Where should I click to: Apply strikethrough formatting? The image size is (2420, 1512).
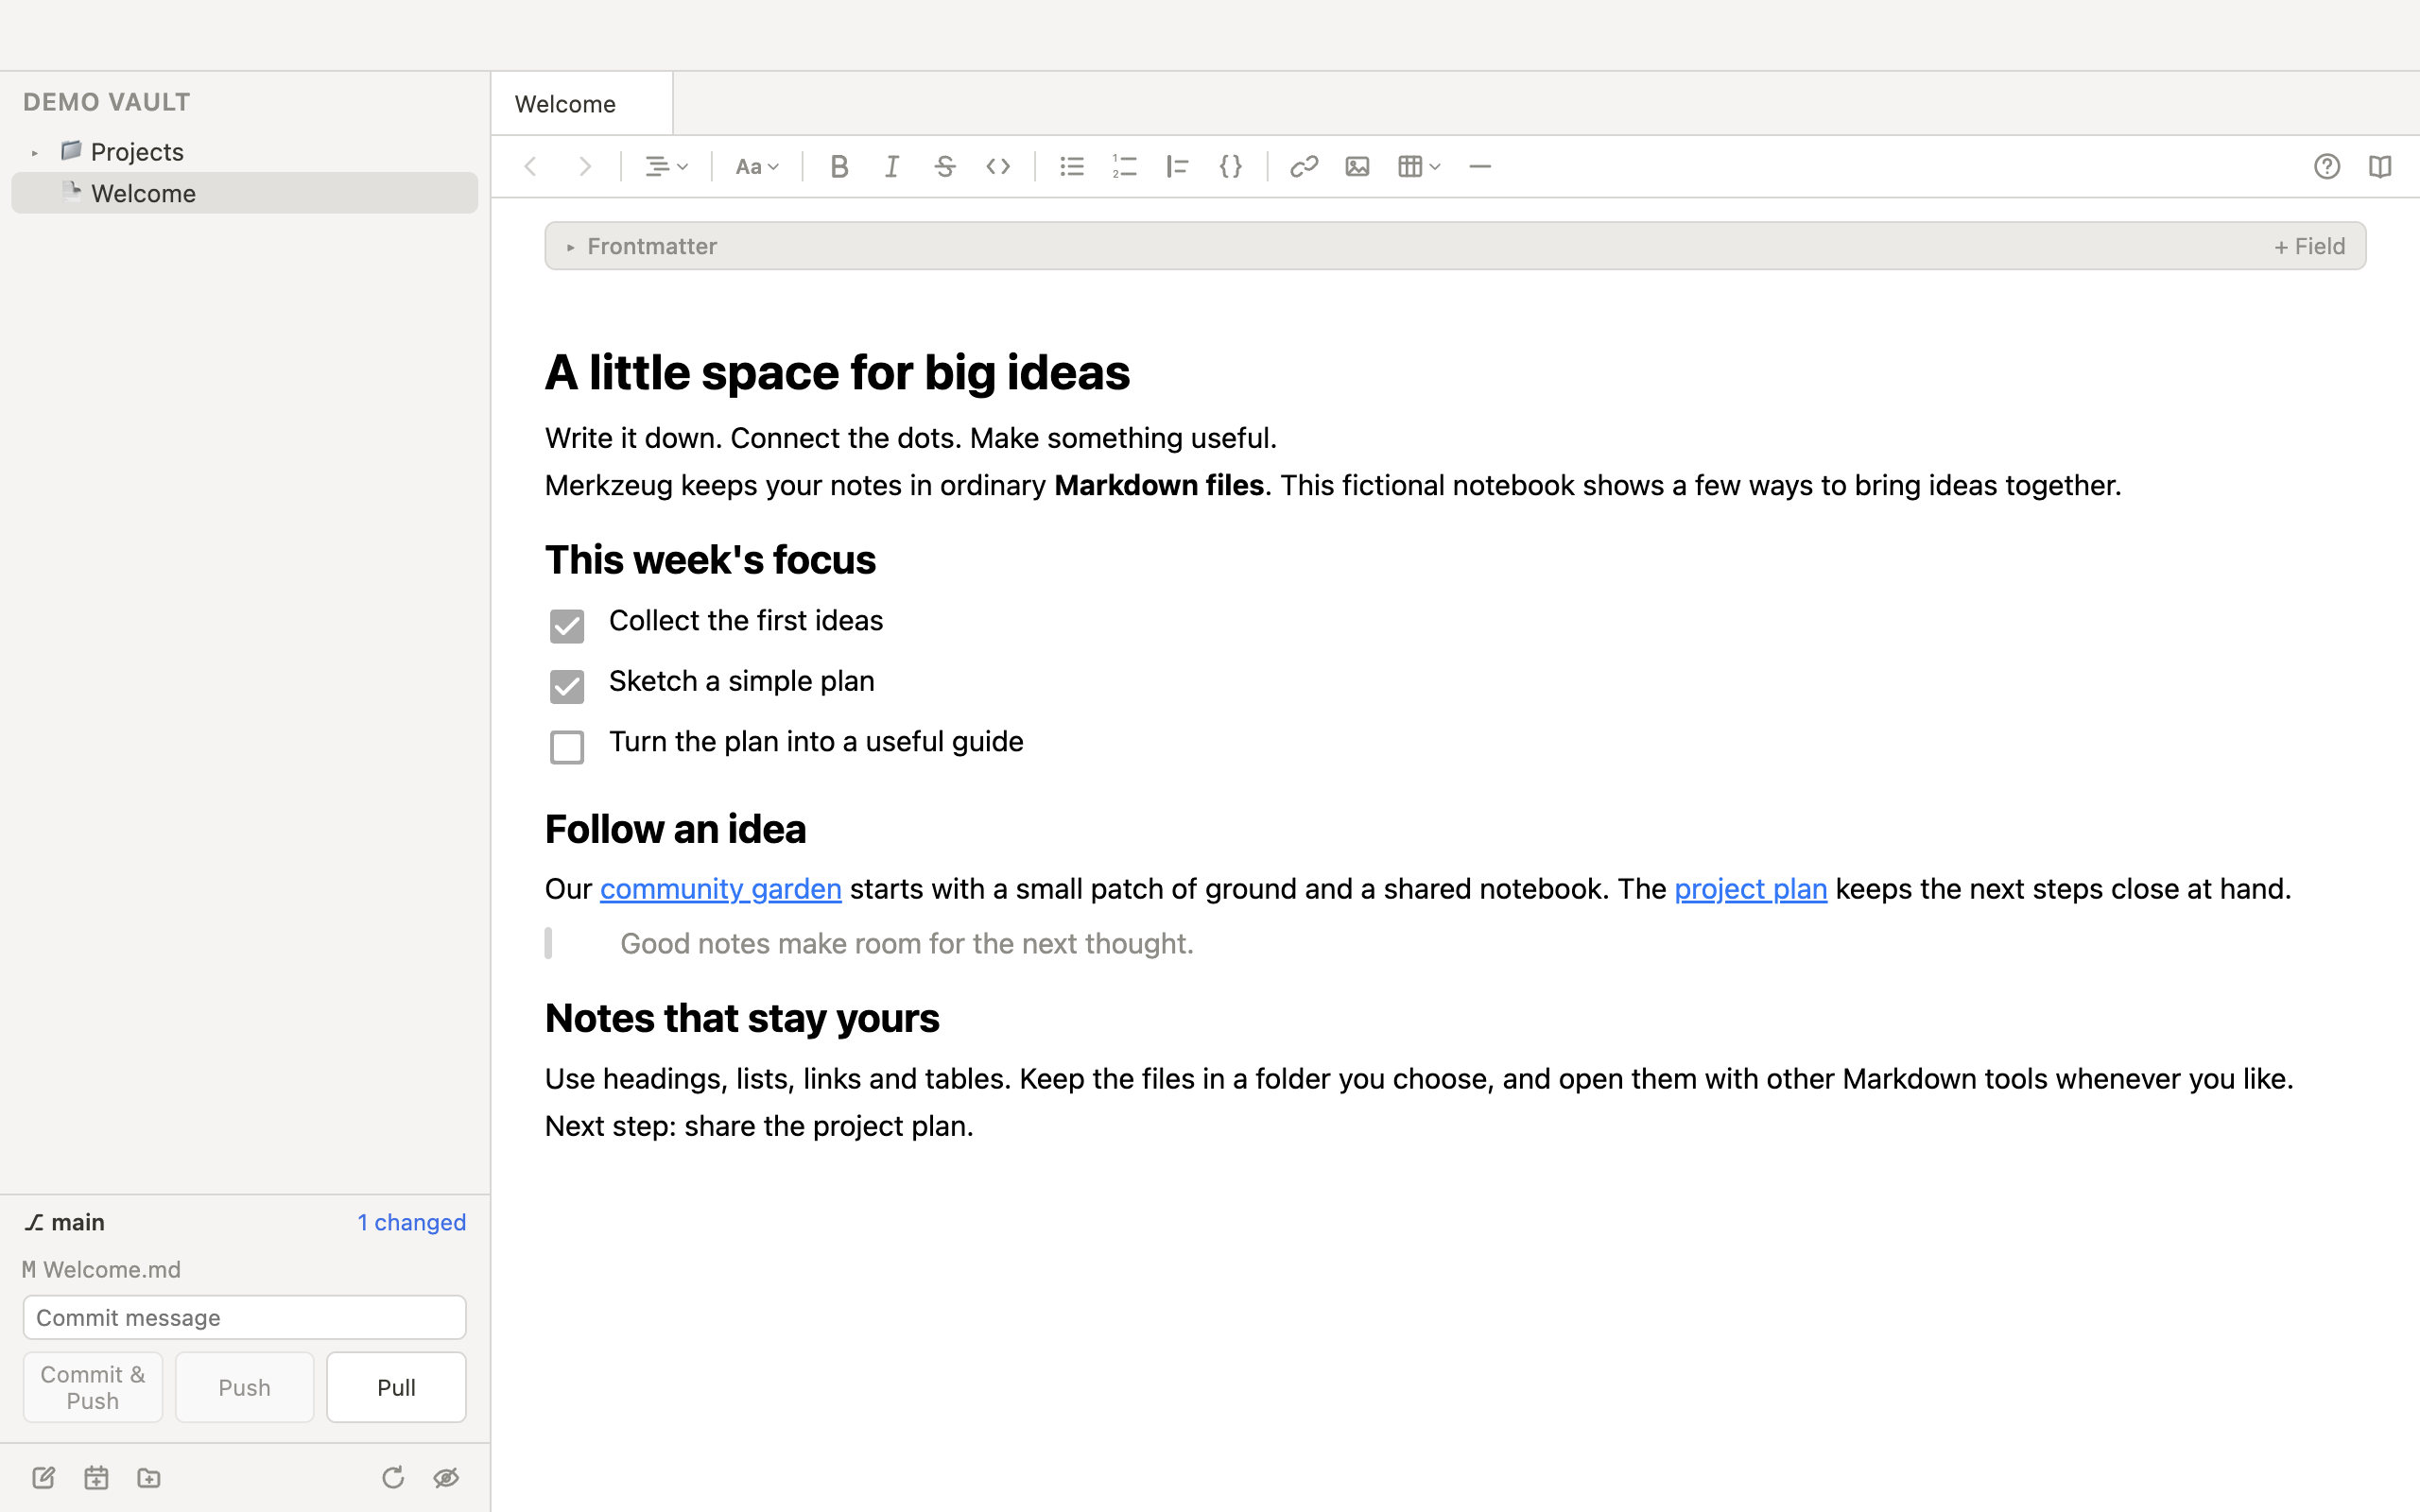[945, 166]
